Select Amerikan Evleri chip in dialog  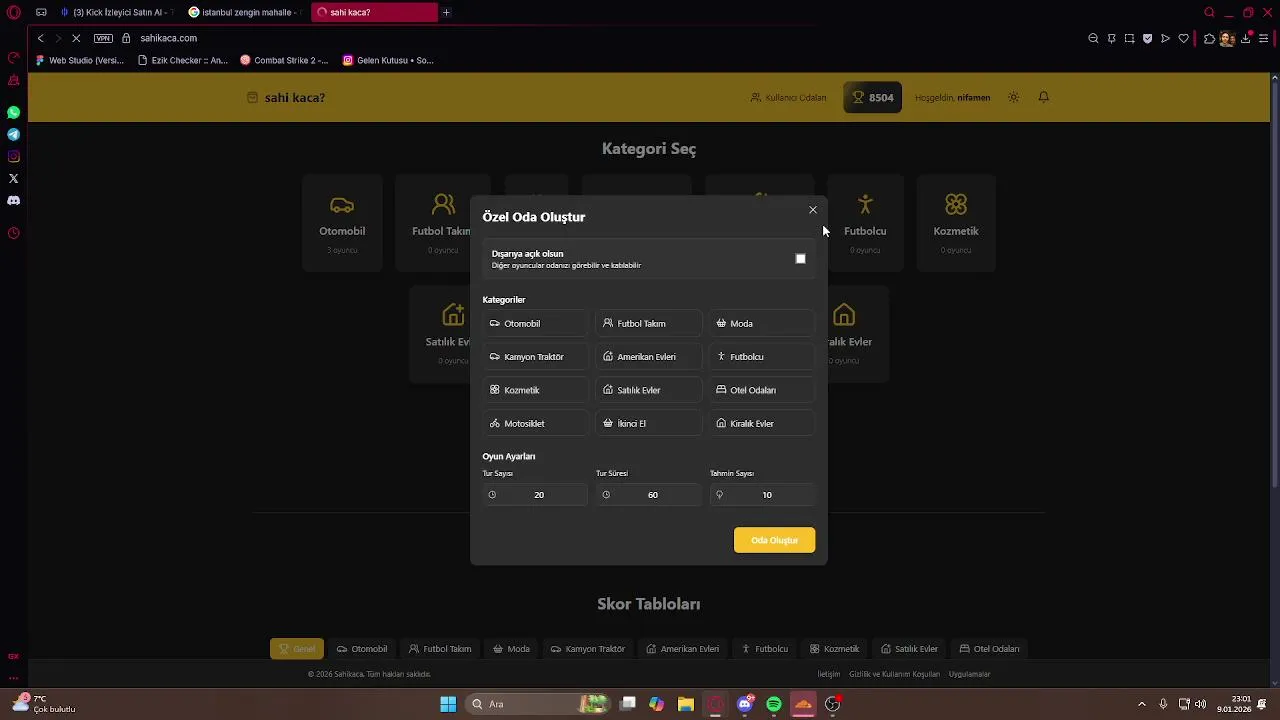(x=648, y=357)
